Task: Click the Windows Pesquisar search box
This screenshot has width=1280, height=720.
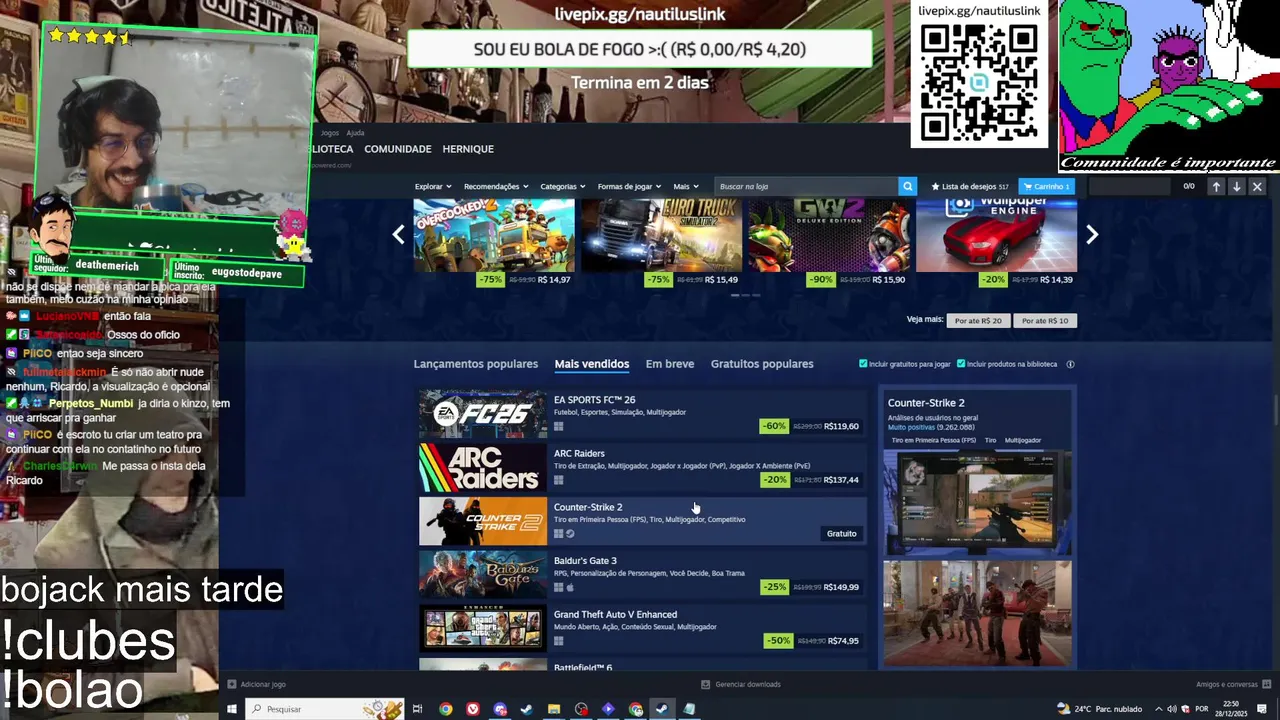Action: pos(324,709)
